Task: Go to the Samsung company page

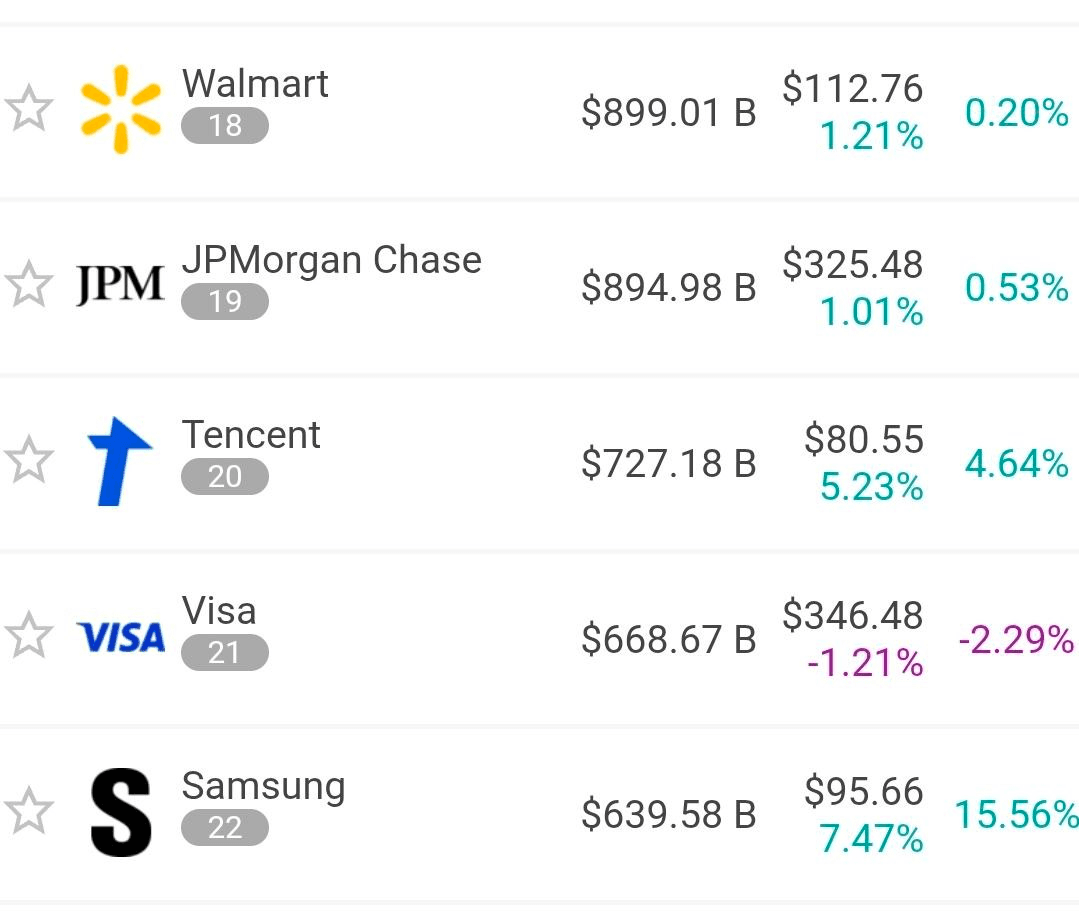Action: pyautogui.click(x=263, y=786)
